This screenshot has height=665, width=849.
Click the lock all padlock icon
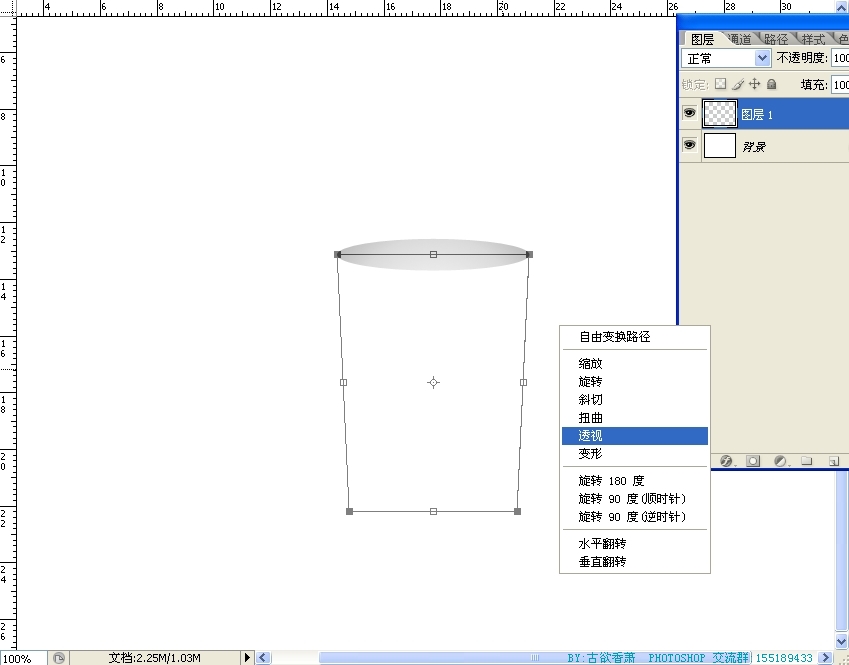tap(771, 85)
